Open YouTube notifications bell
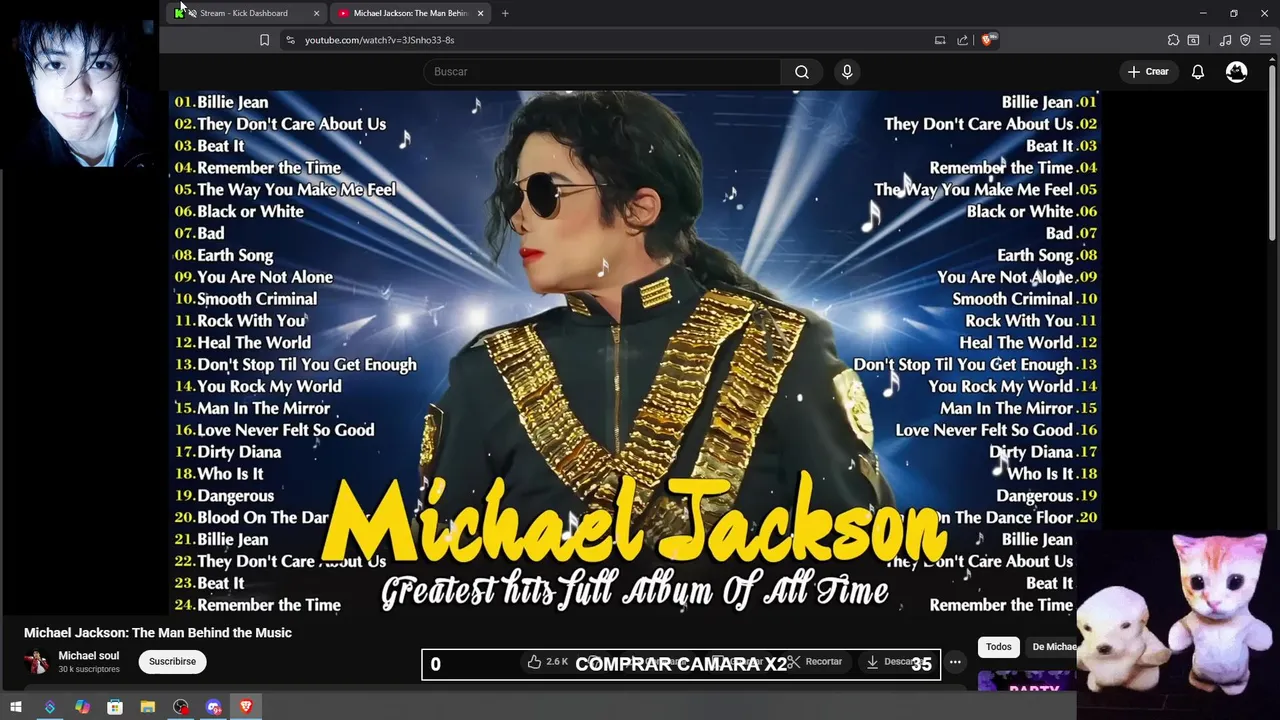This screenshot has width=1280, height=720. (1198, 72)
